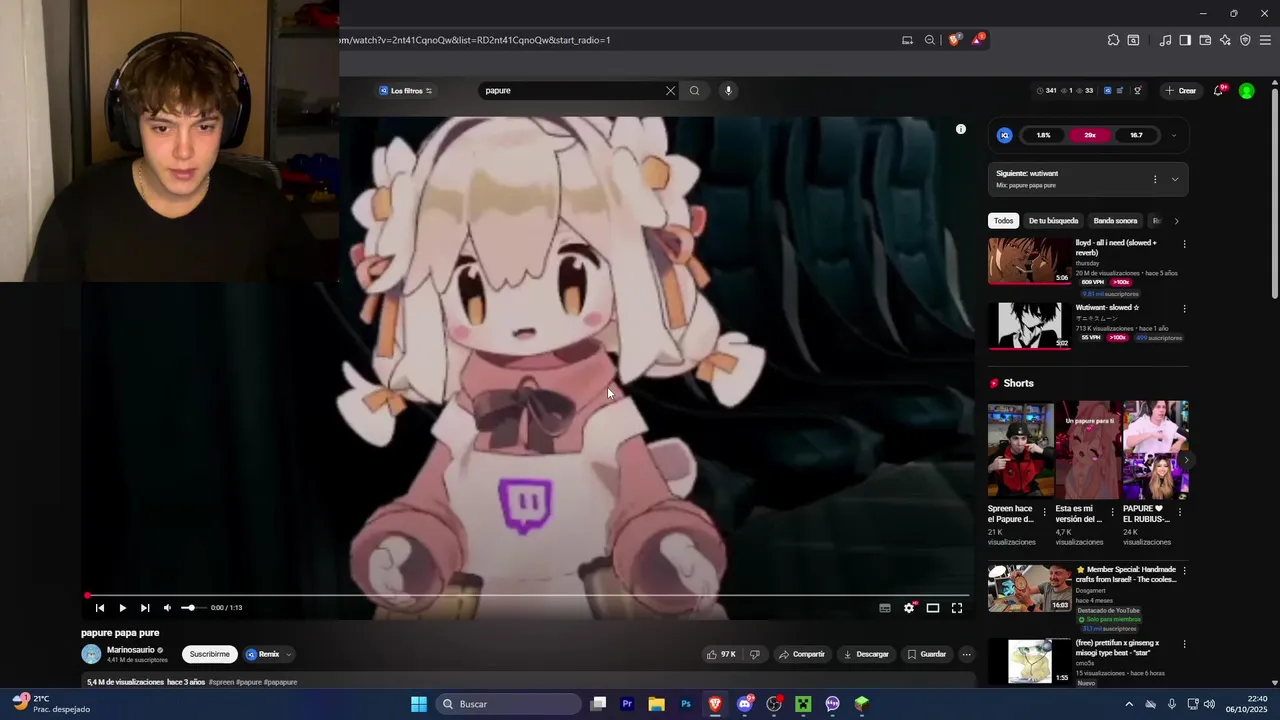Open the Los filtros dropdown
The height and width of the screenshot is (720, 1280).
pyautogui.click(x=405, y=91)
